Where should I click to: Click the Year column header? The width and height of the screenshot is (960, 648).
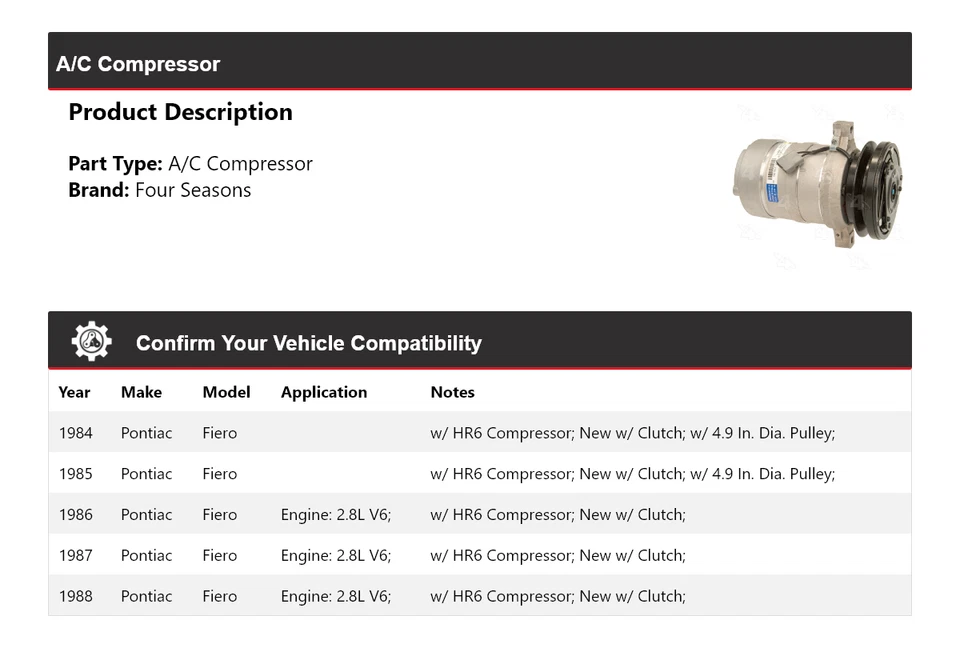pos(74,392)
